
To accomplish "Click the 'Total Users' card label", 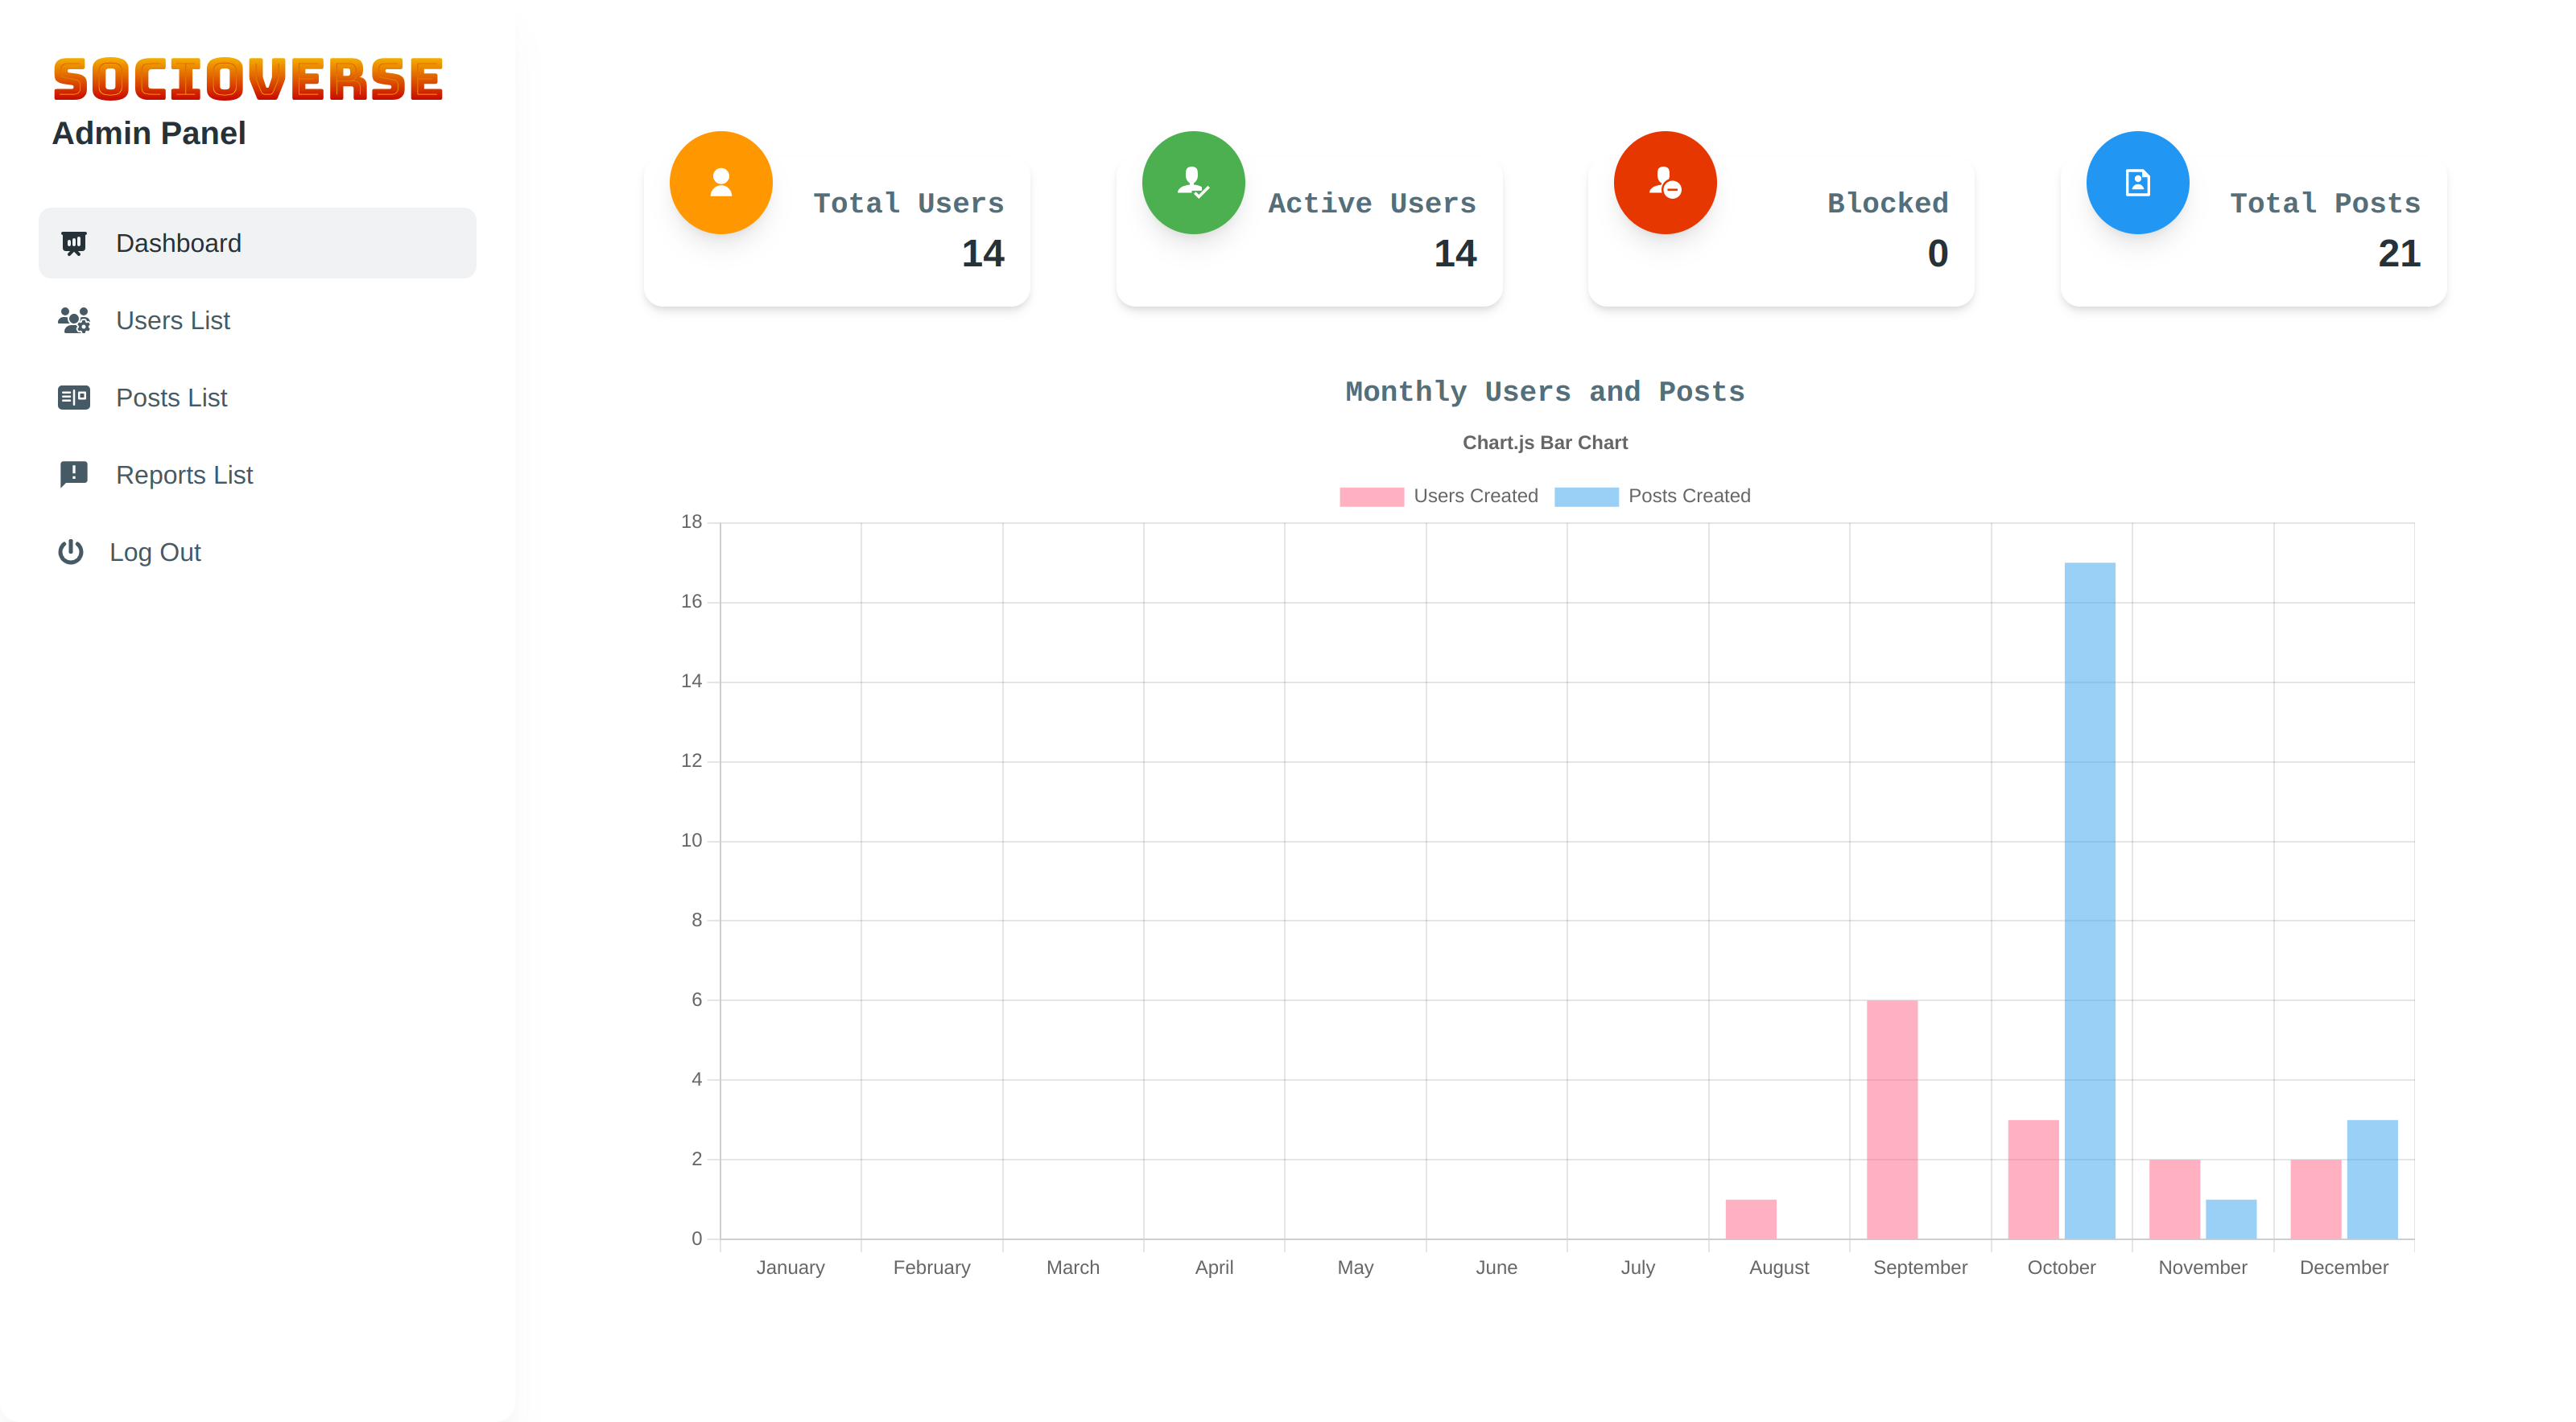I will [x=908, y=203].
